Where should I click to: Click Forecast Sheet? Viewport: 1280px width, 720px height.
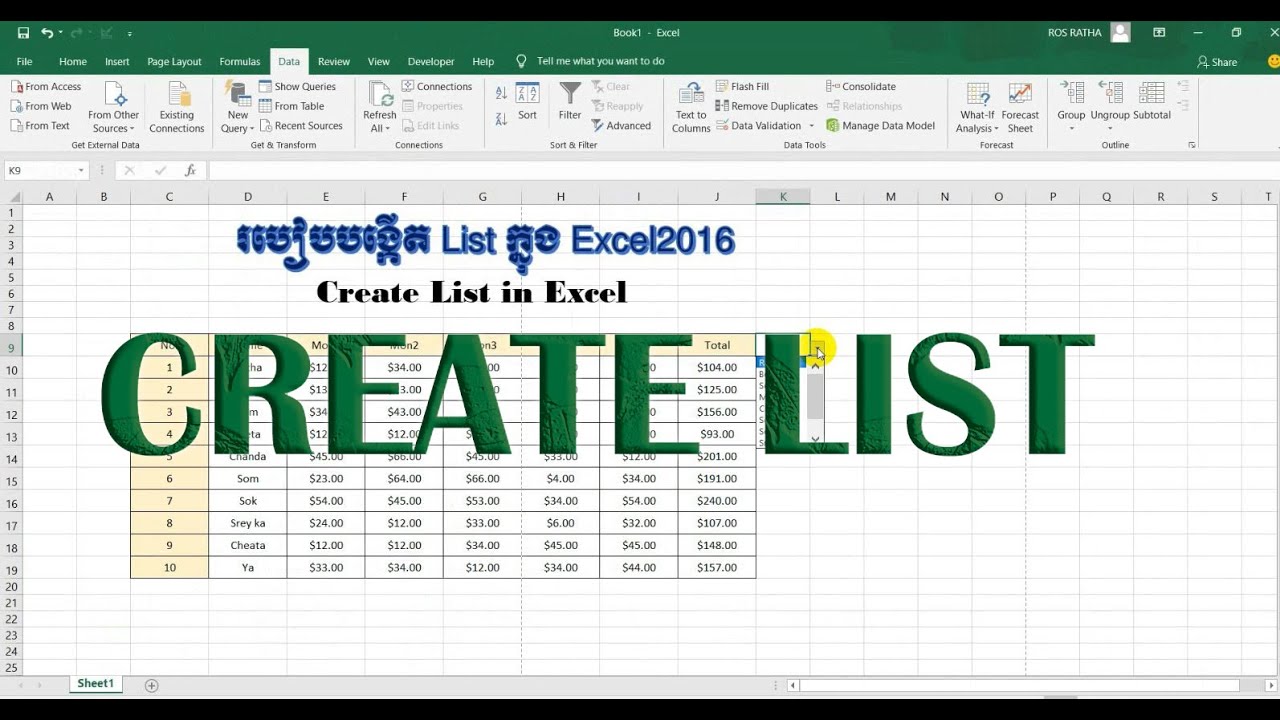pyautogui.click(x=1020, y=108)
